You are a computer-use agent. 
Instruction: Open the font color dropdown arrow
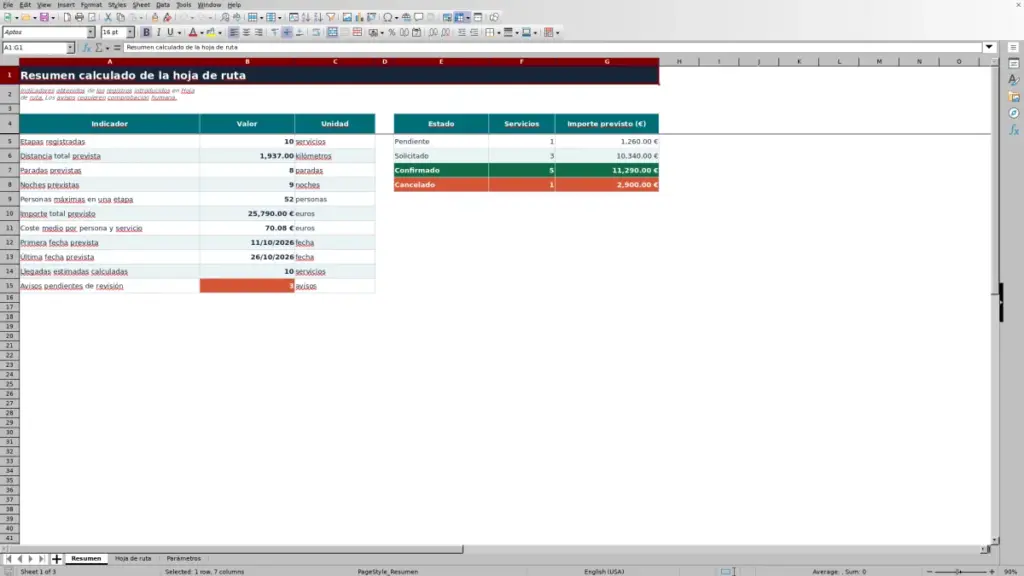coord(202,33)
